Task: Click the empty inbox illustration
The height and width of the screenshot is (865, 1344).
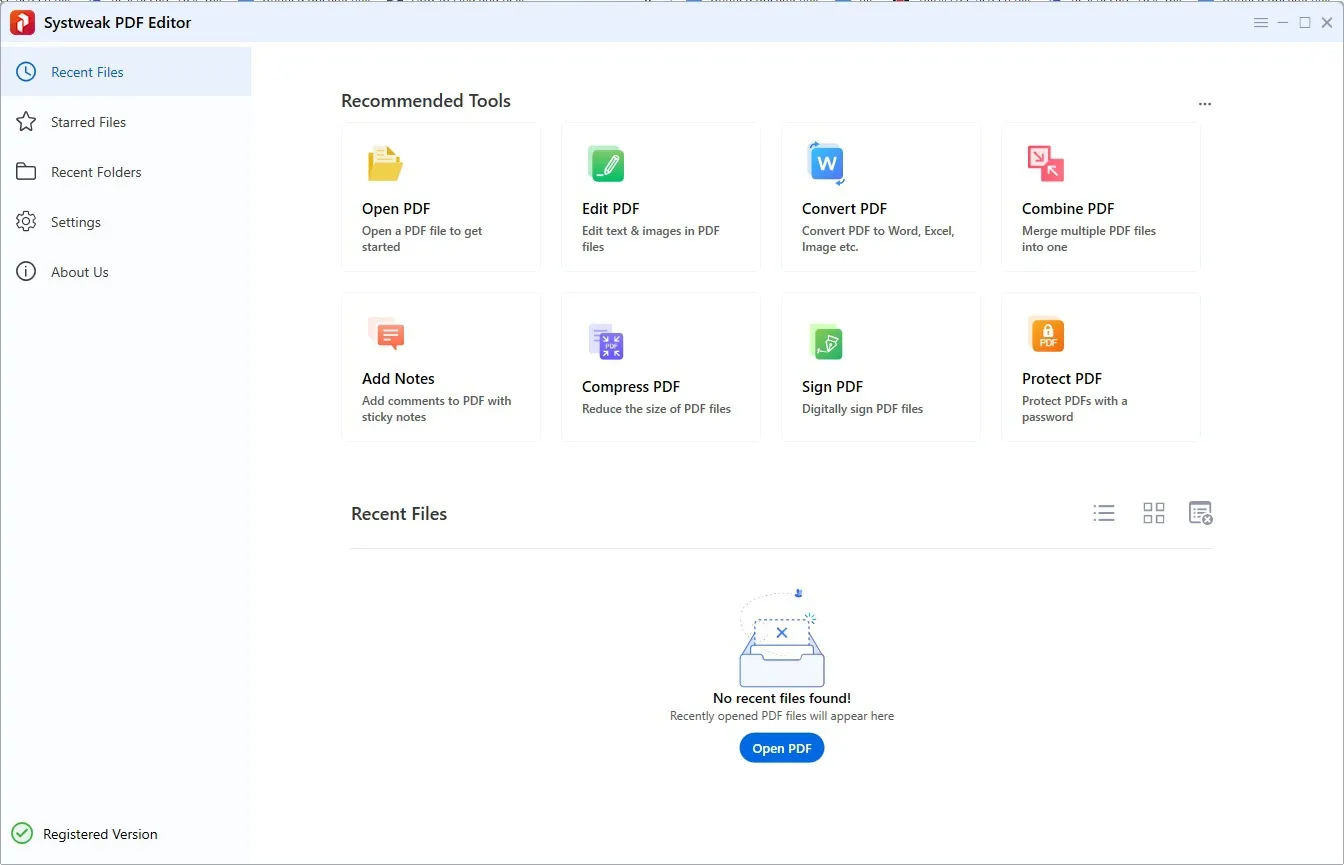Action: click(x=782, y=637)
